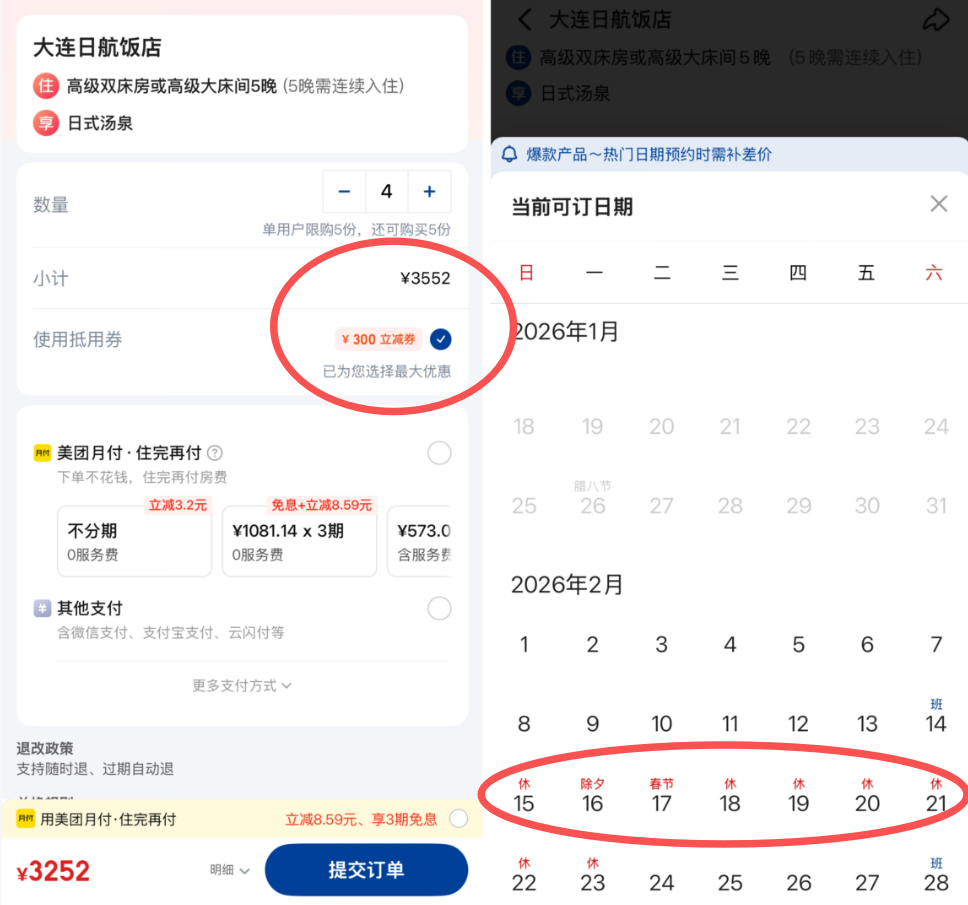The image size is (968, 905).
Task: Close the 当前可订日期 calendar panel
Action: [x=939, y=203]
